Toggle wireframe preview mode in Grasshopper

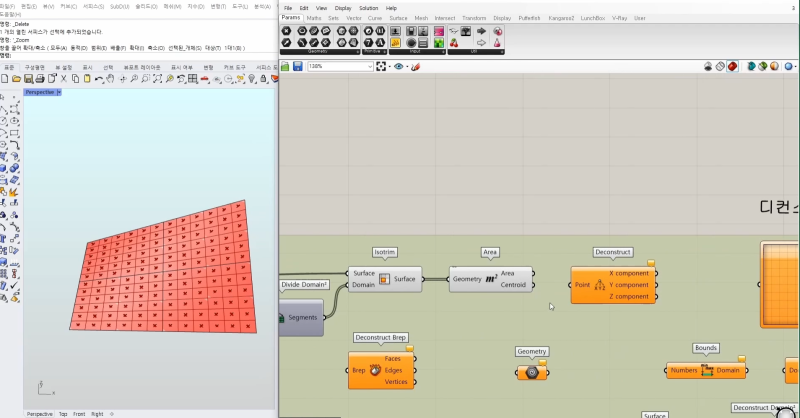point(720,66)
